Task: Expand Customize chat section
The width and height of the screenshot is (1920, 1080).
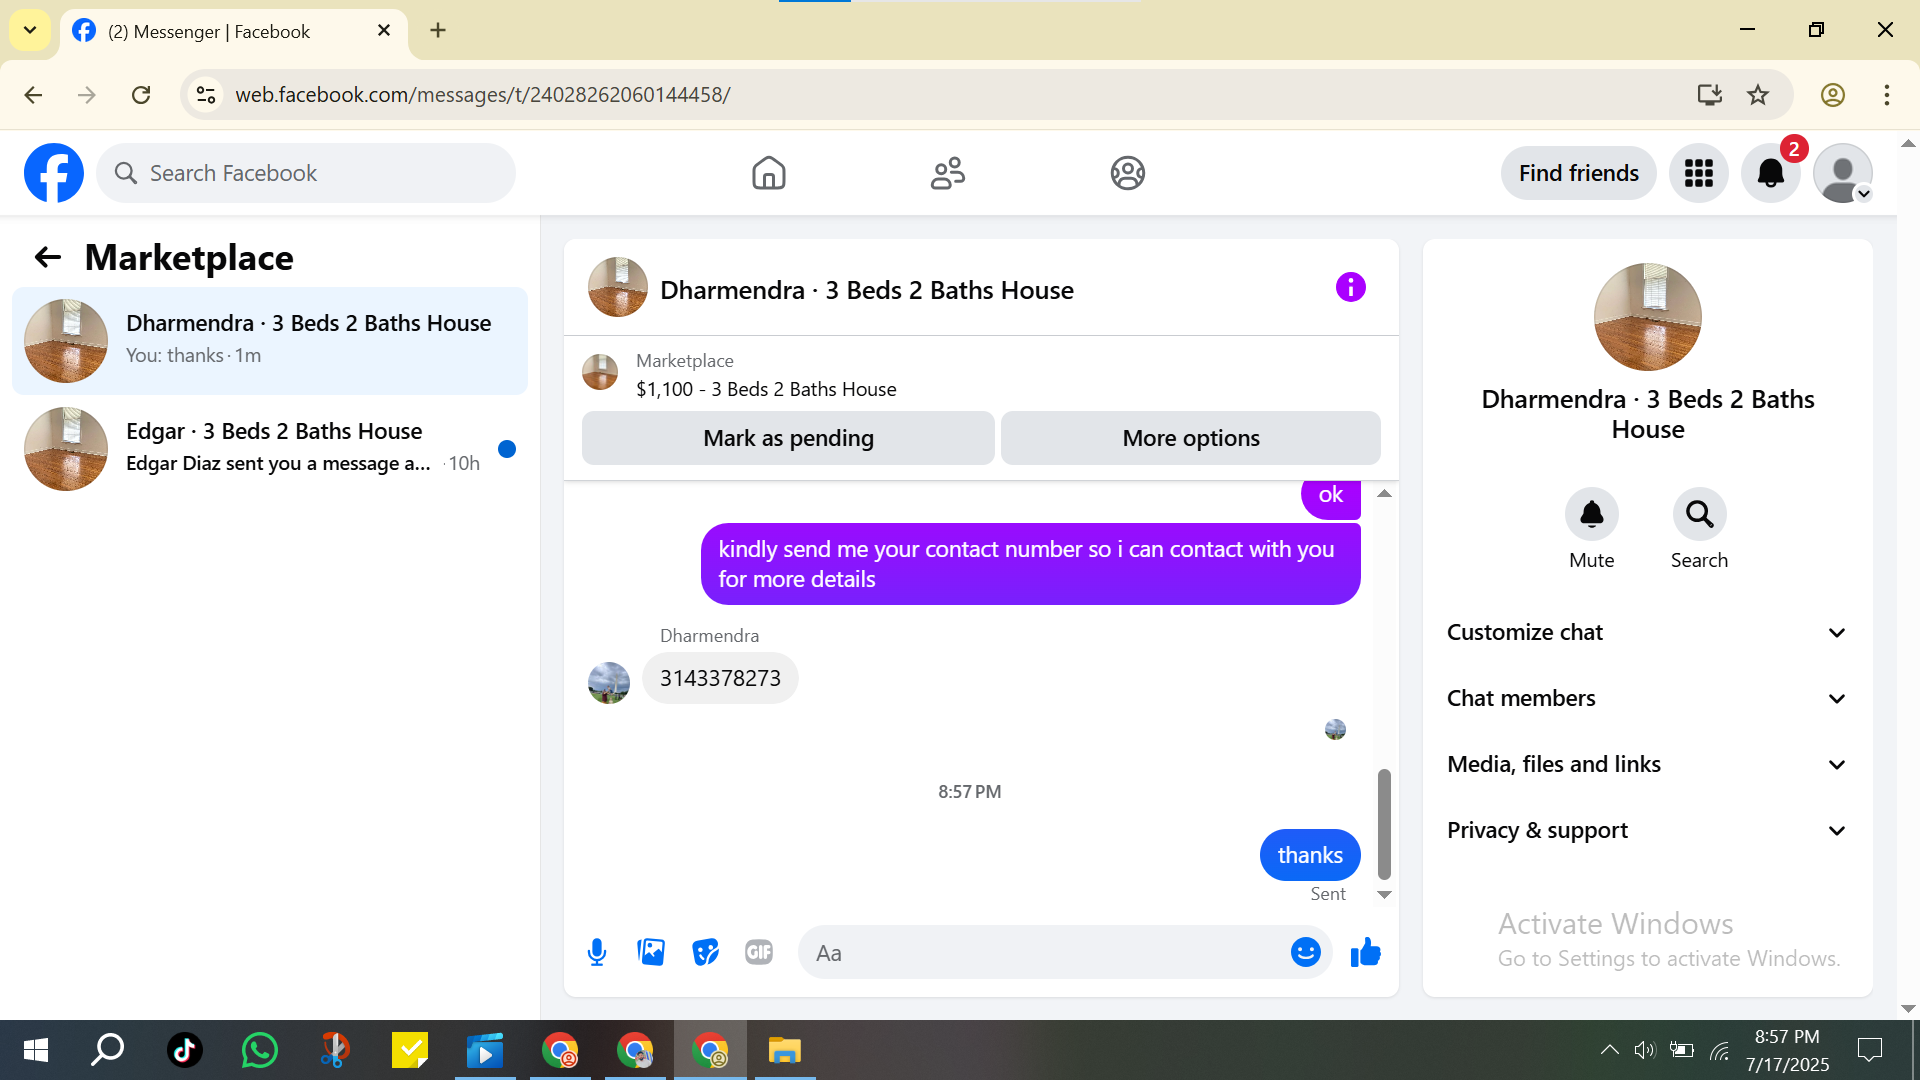Action: [x=1647, y=632]
